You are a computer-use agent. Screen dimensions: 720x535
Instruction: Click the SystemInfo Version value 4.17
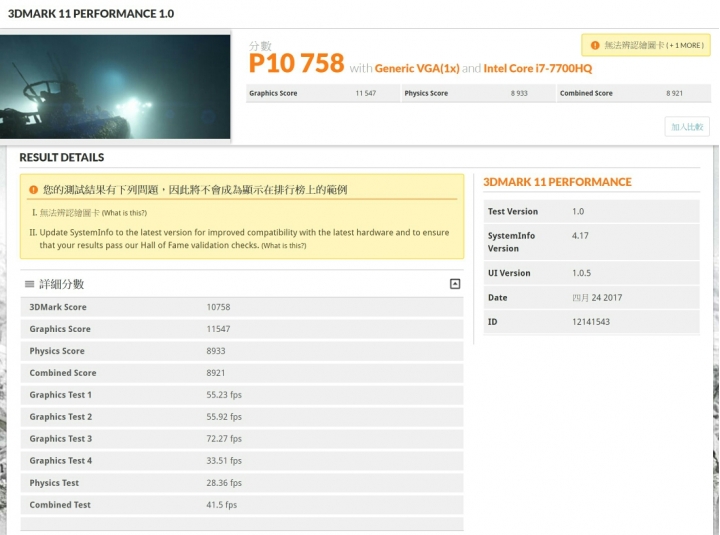point(580,236)
